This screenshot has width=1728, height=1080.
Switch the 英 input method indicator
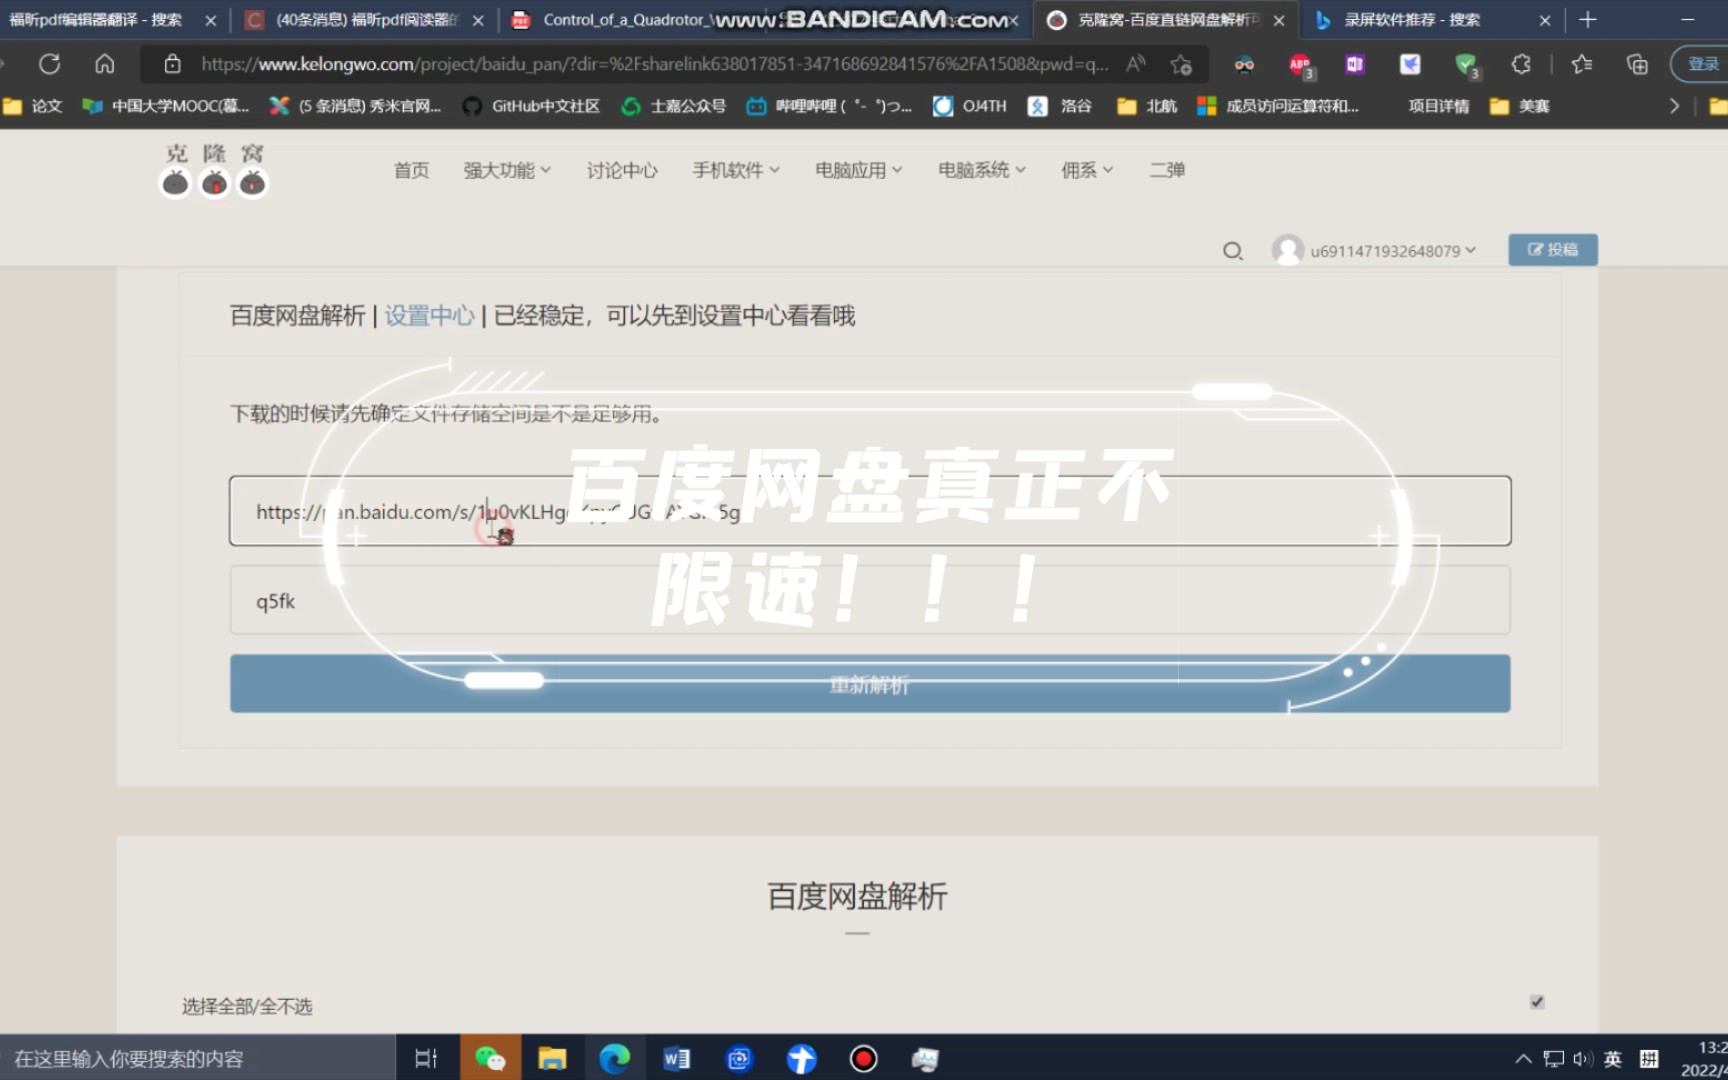[x=1613, y=1059]
